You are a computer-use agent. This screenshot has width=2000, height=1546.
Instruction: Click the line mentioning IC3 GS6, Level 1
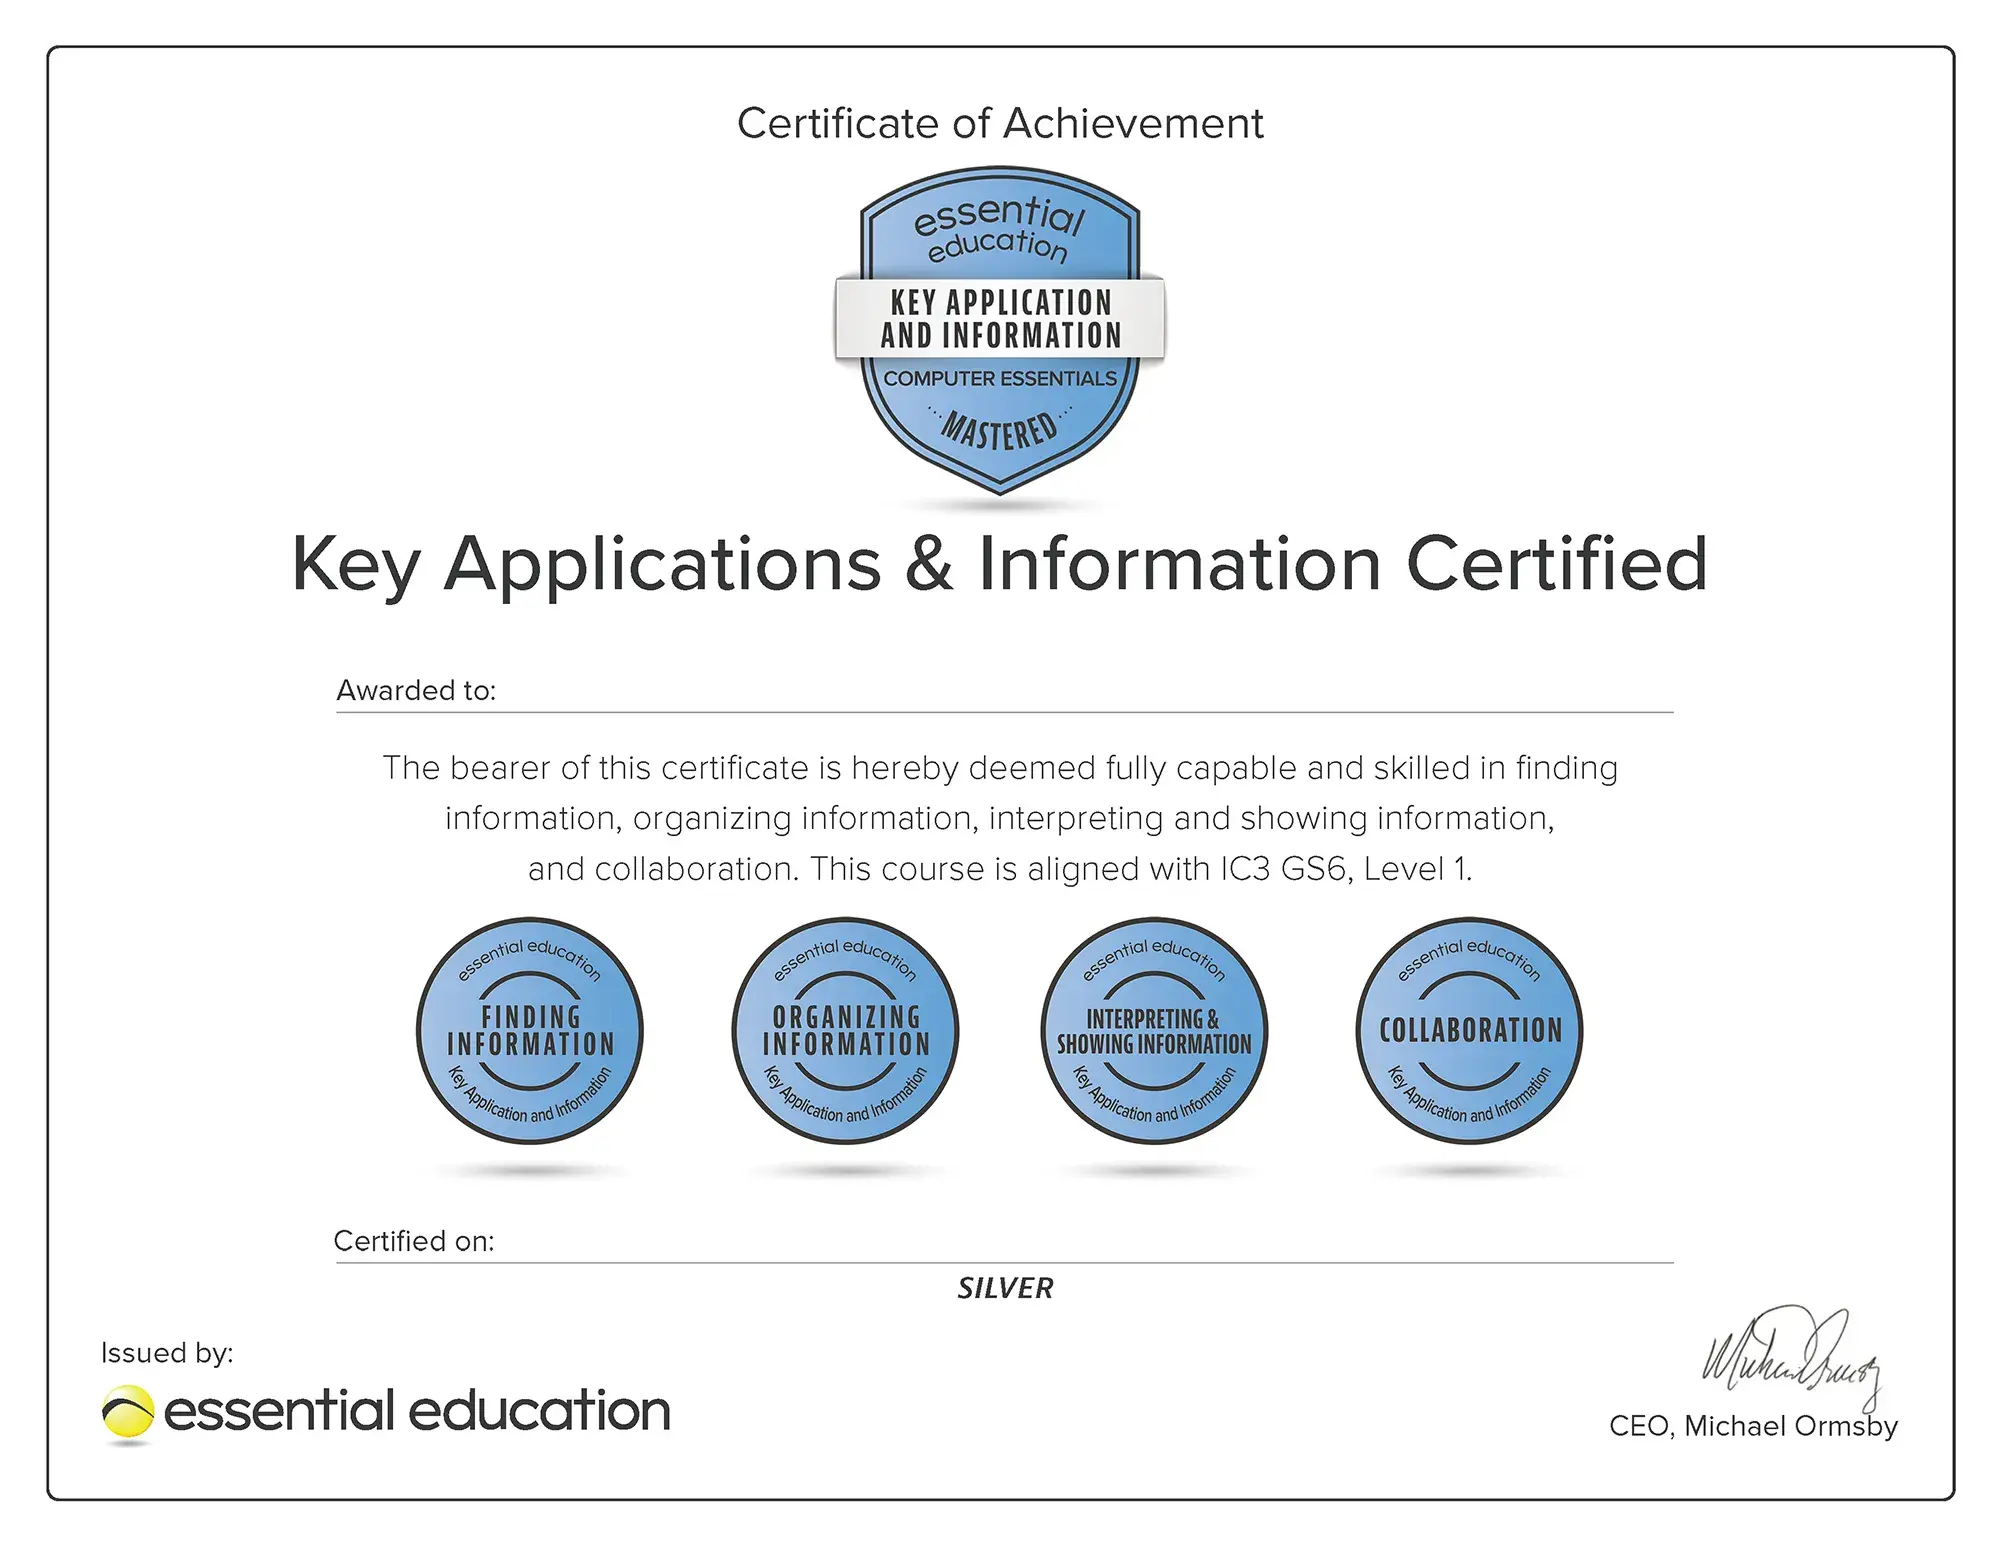1000,869
